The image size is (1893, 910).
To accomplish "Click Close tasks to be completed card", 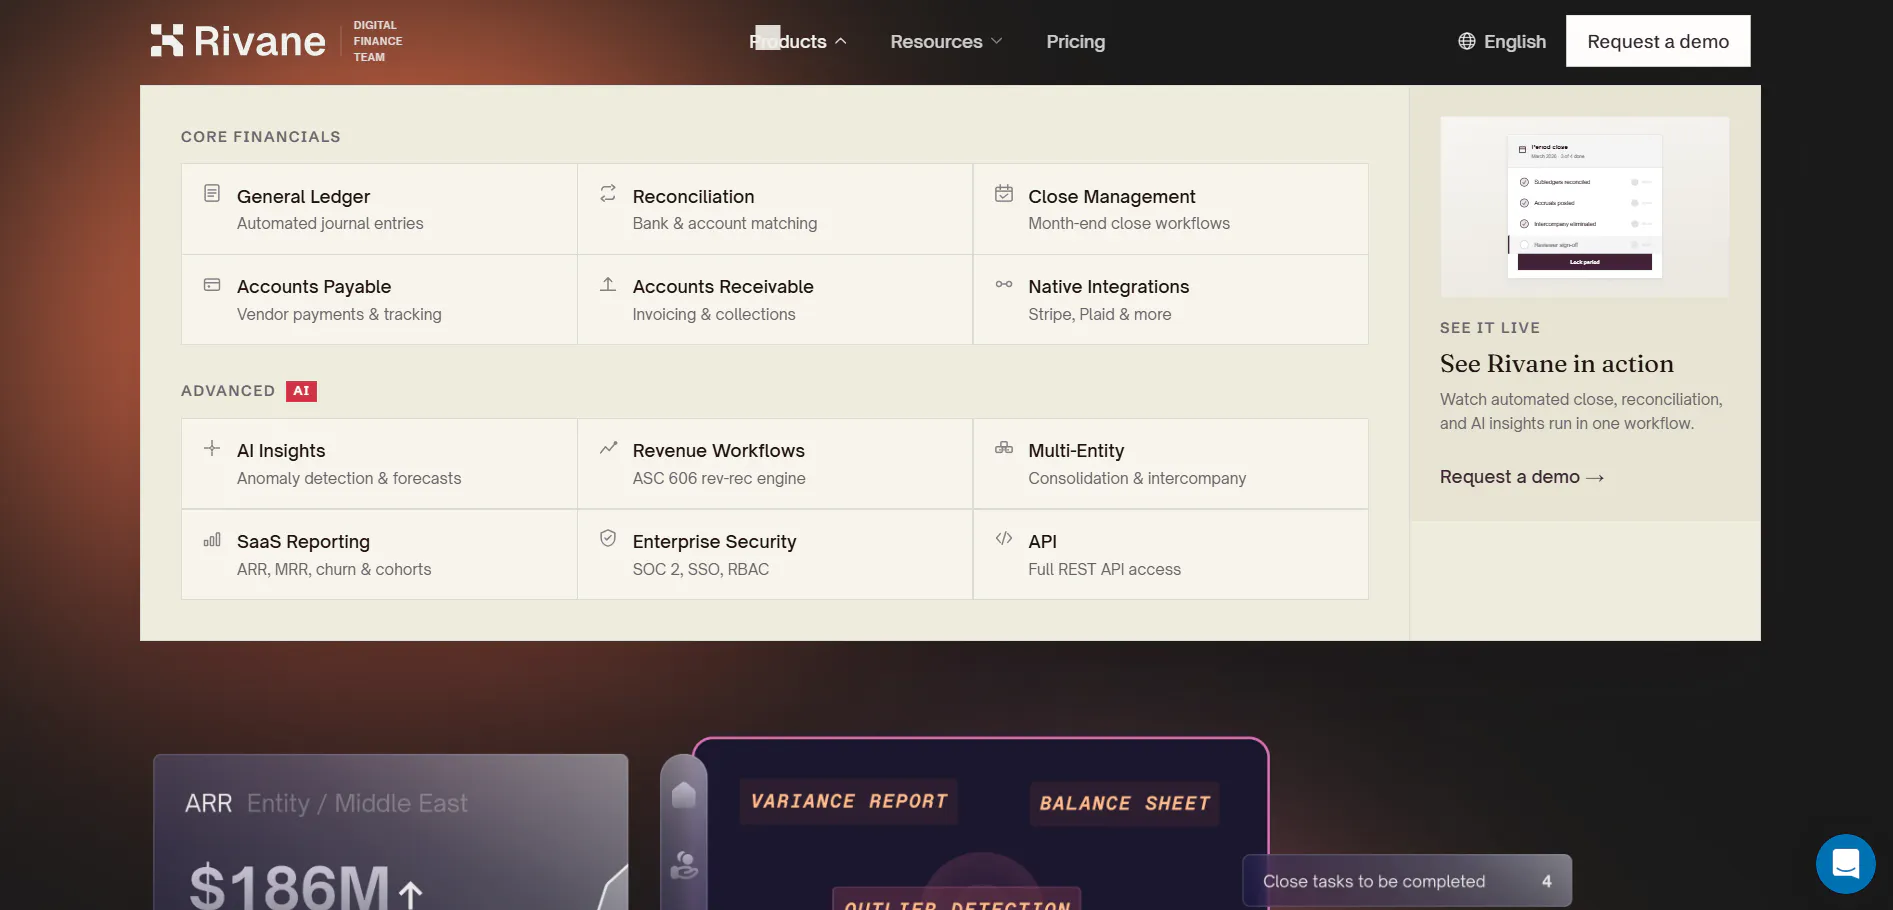I will click(x=1407, y=881).
